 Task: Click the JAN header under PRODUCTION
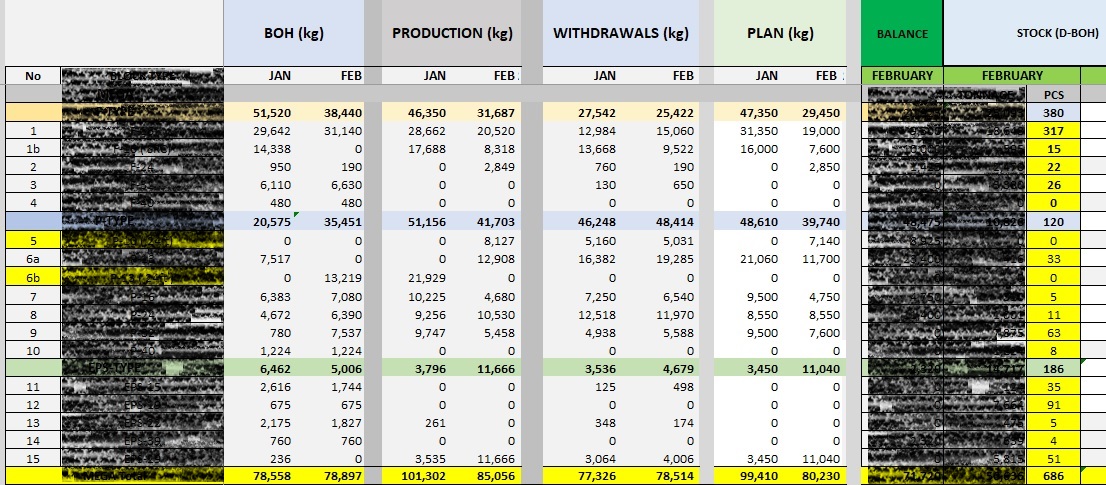(x=434, y=76)
